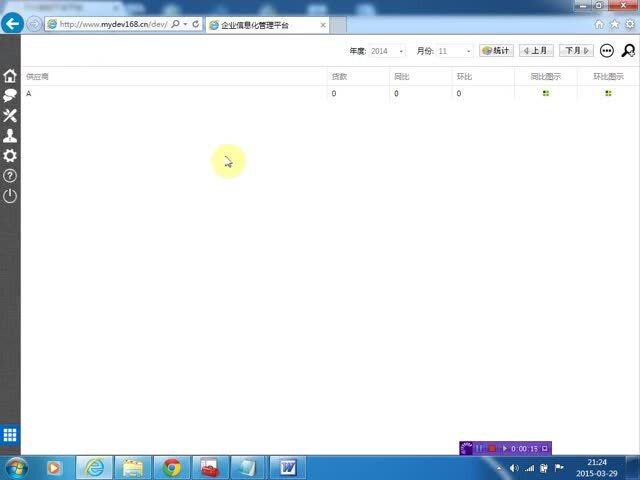
Task: Click the magnifier search icon top right
Action: pyautogui.click(x=628, y=51)
